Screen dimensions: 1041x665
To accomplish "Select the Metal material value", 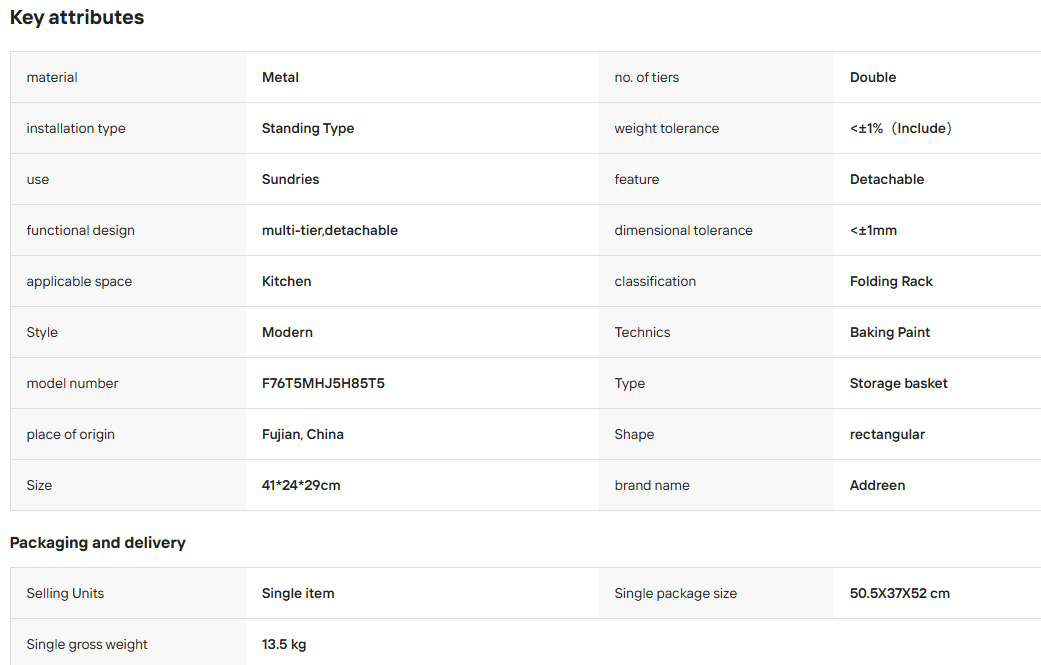I will [x=280, y=77].
